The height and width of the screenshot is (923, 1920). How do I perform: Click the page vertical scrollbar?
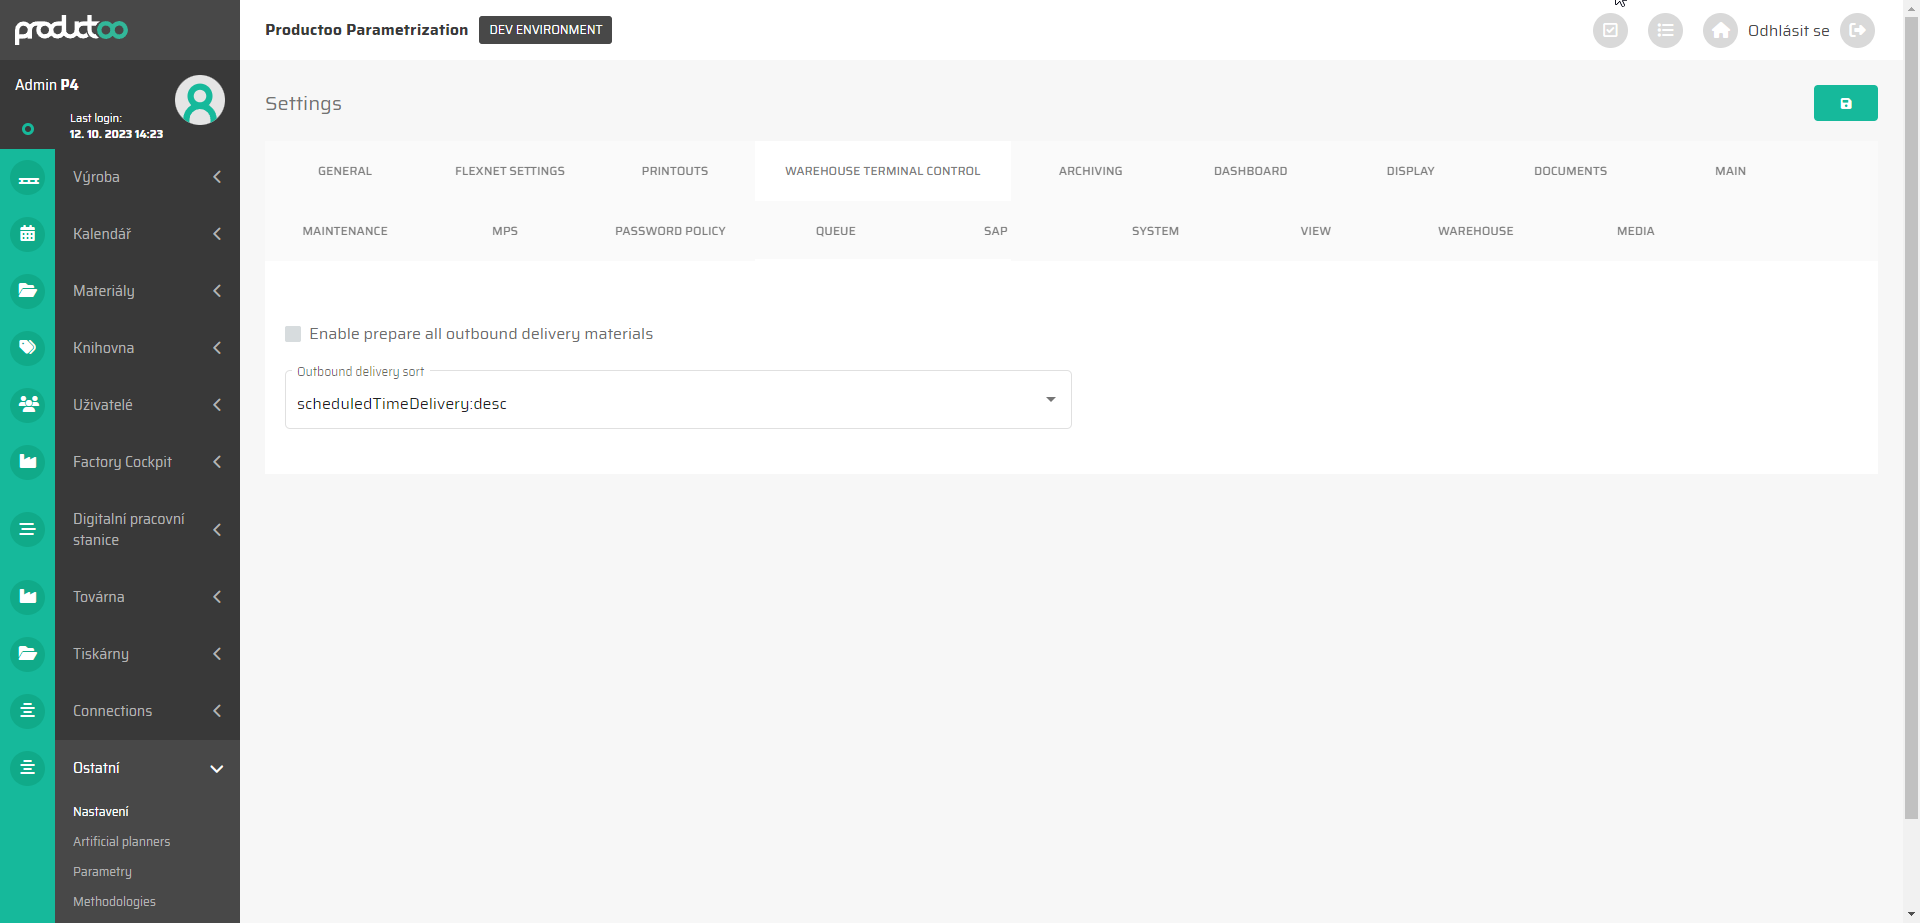point(1911,400)
